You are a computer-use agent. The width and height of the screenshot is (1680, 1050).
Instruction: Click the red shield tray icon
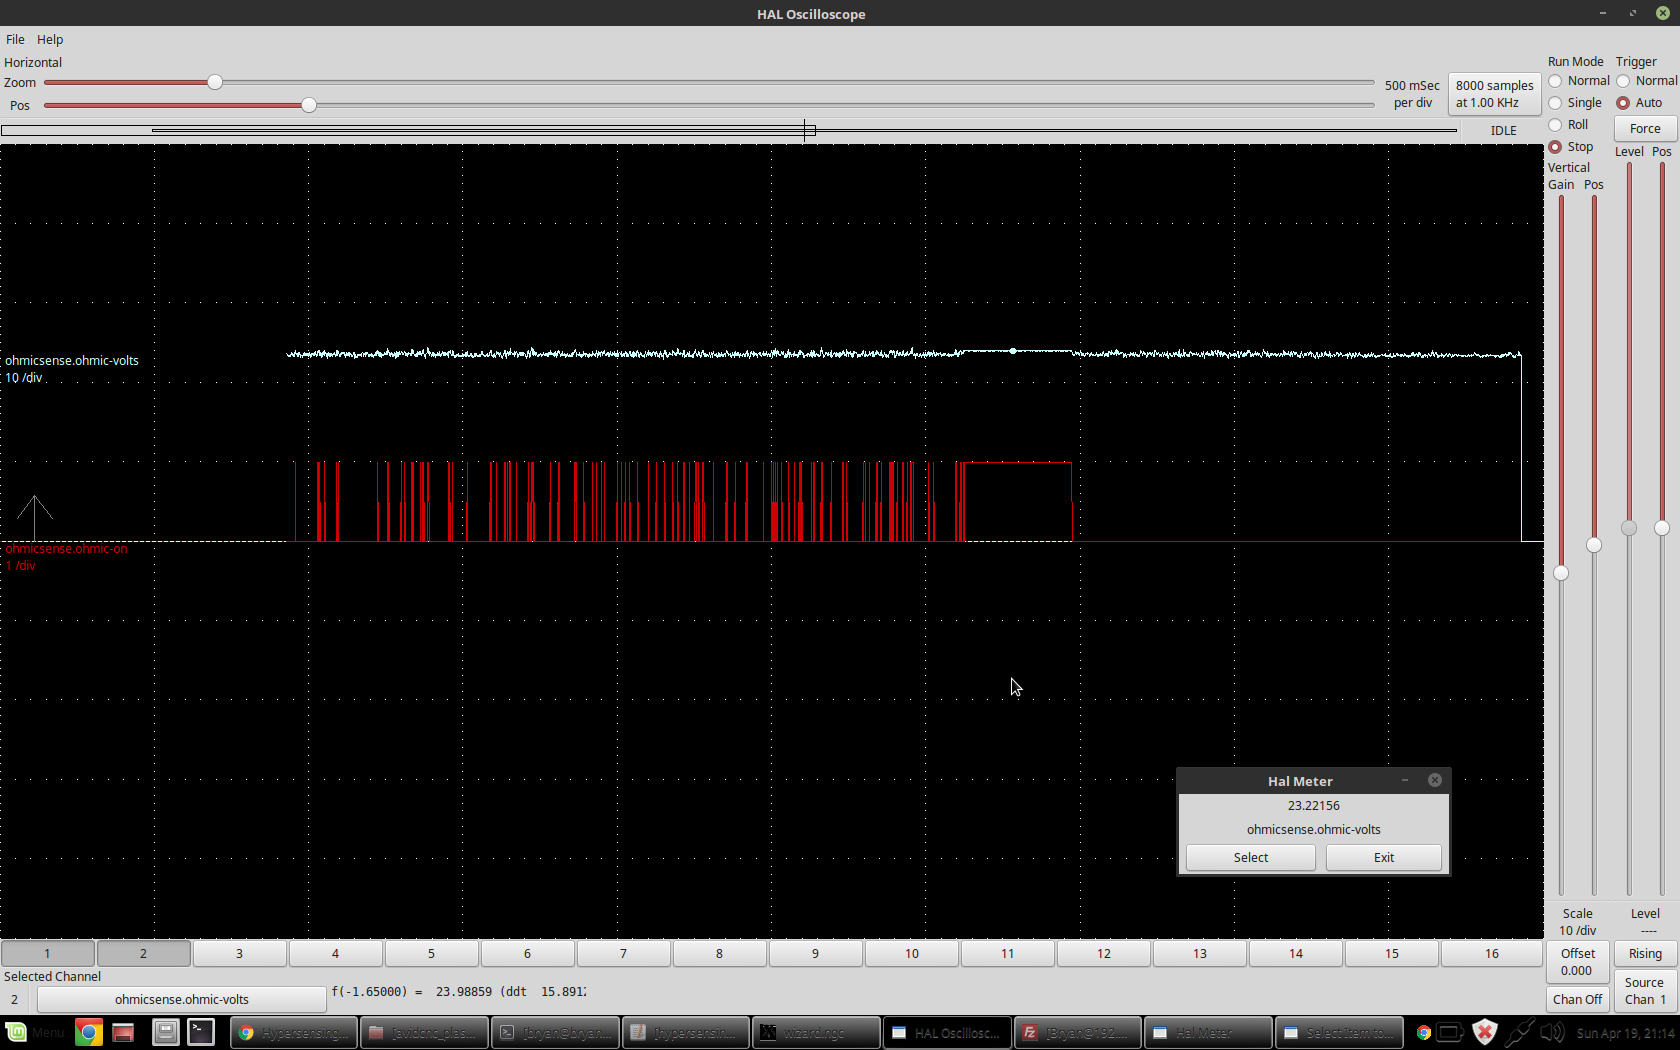[x=1485, y=1033]
